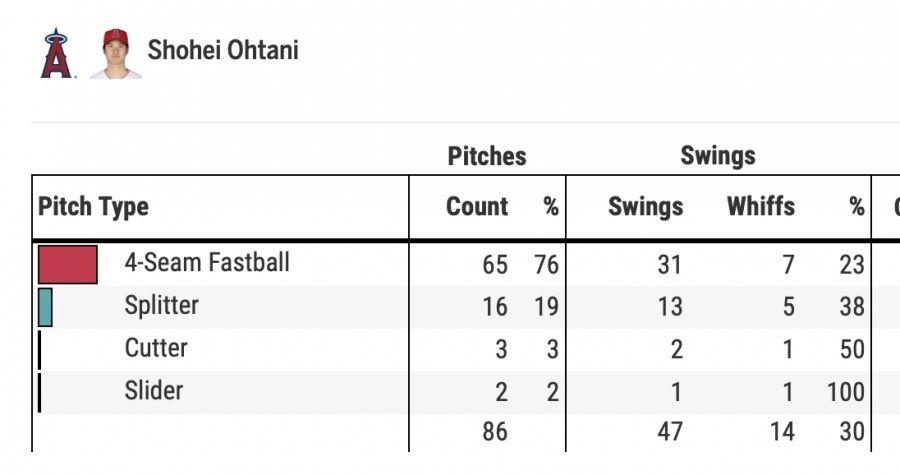Select the Slider pitch row label
The image size is (900, 475).
(x=154, y=390)
